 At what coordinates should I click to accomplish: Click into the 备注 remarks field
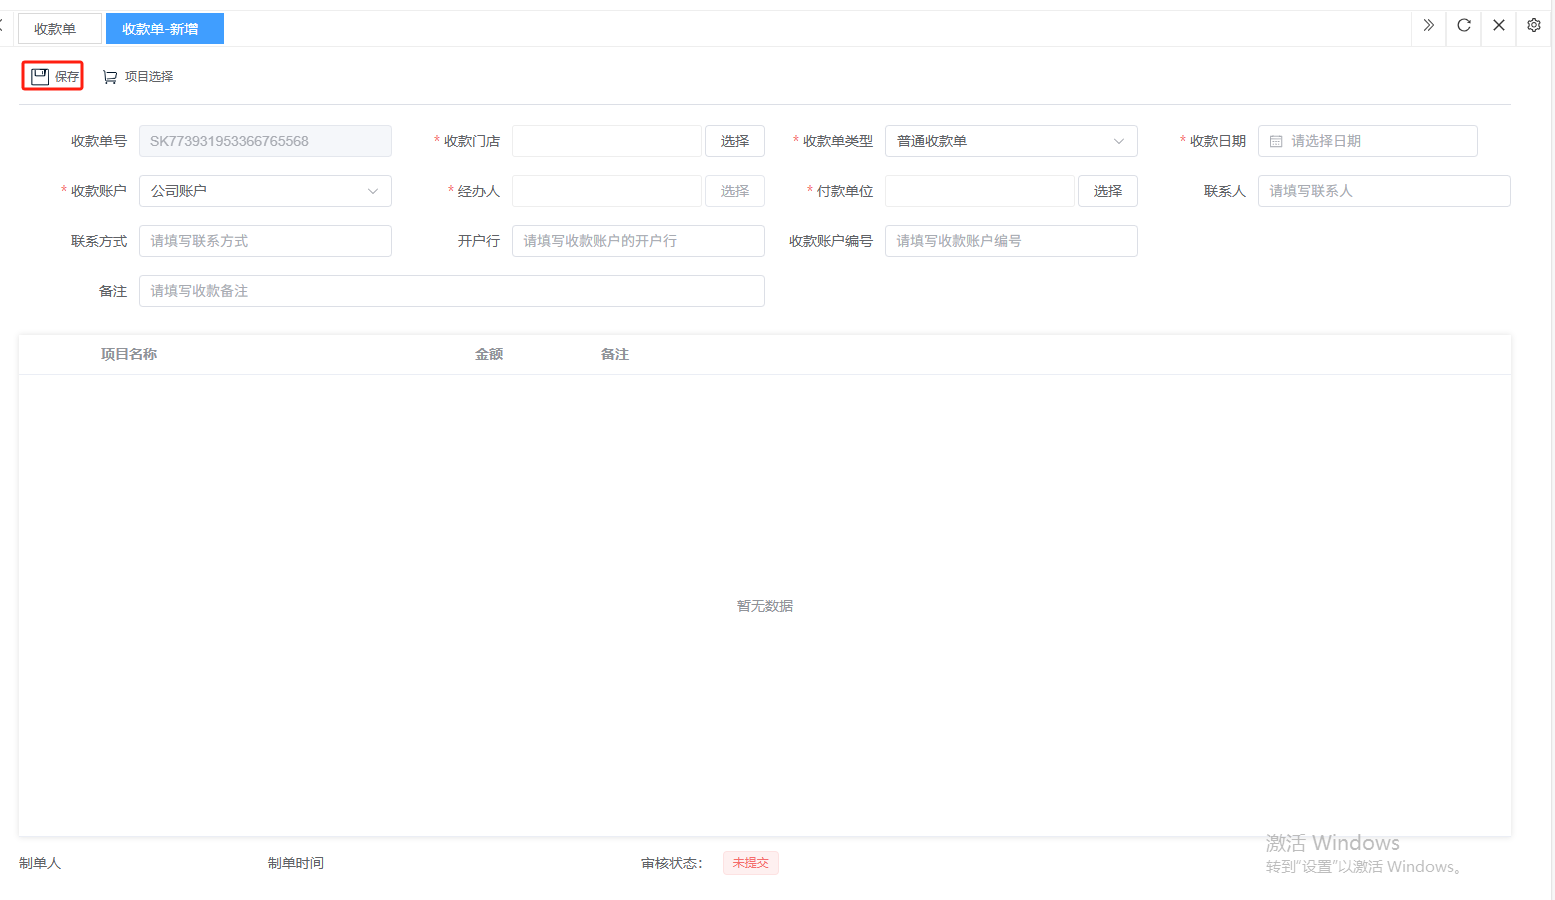[451, 291]
